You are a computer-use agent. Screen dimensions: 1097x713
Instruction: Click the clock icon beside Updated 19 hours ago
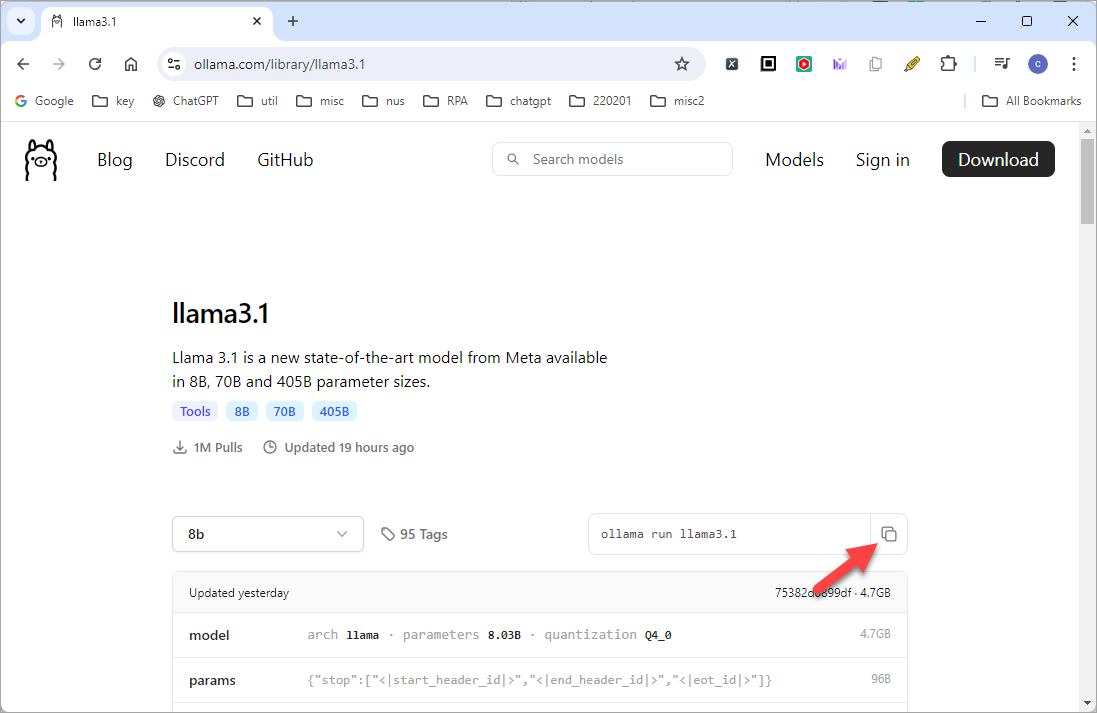[x=269, y=447]
